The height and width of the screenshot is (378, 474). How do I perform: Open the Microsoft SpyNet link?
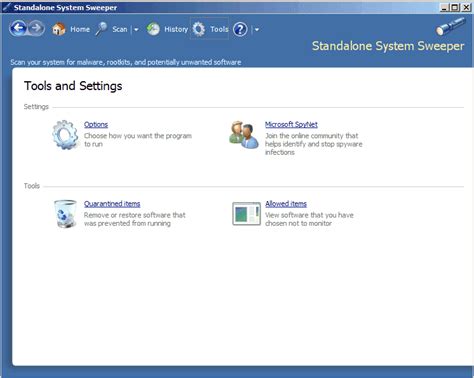291,124
